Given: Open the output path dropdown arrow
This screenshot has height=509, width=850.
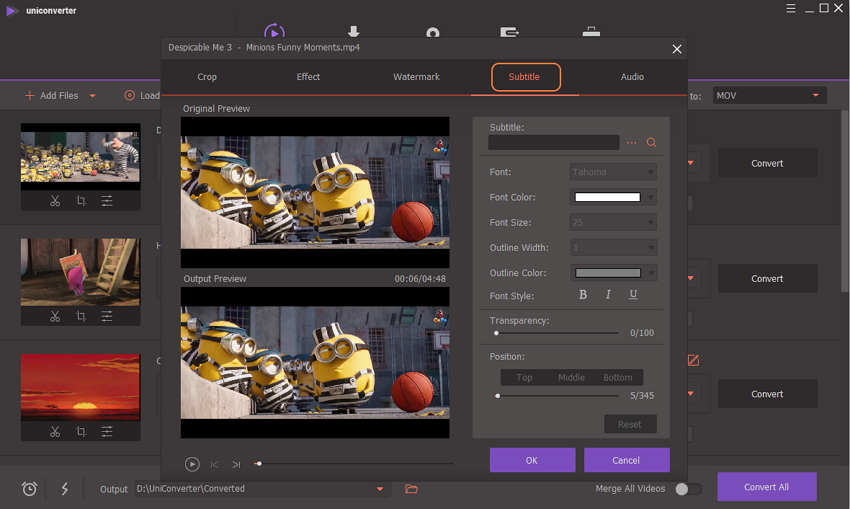Looking at the screenshot, I should click(380, 489).
